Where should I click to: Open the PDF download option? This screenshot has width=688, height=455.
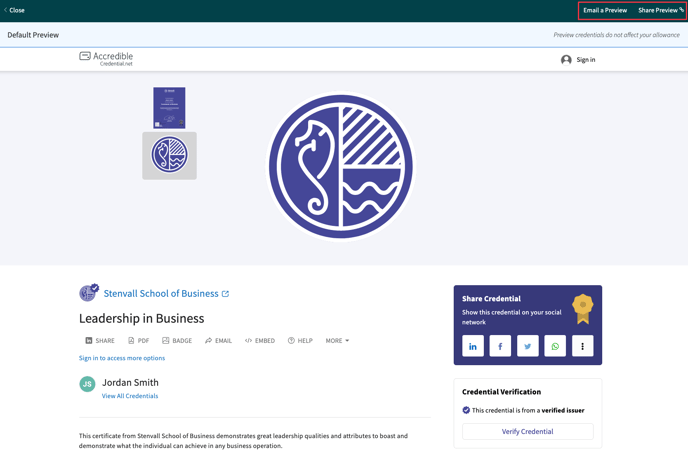[x=138, y=341]
